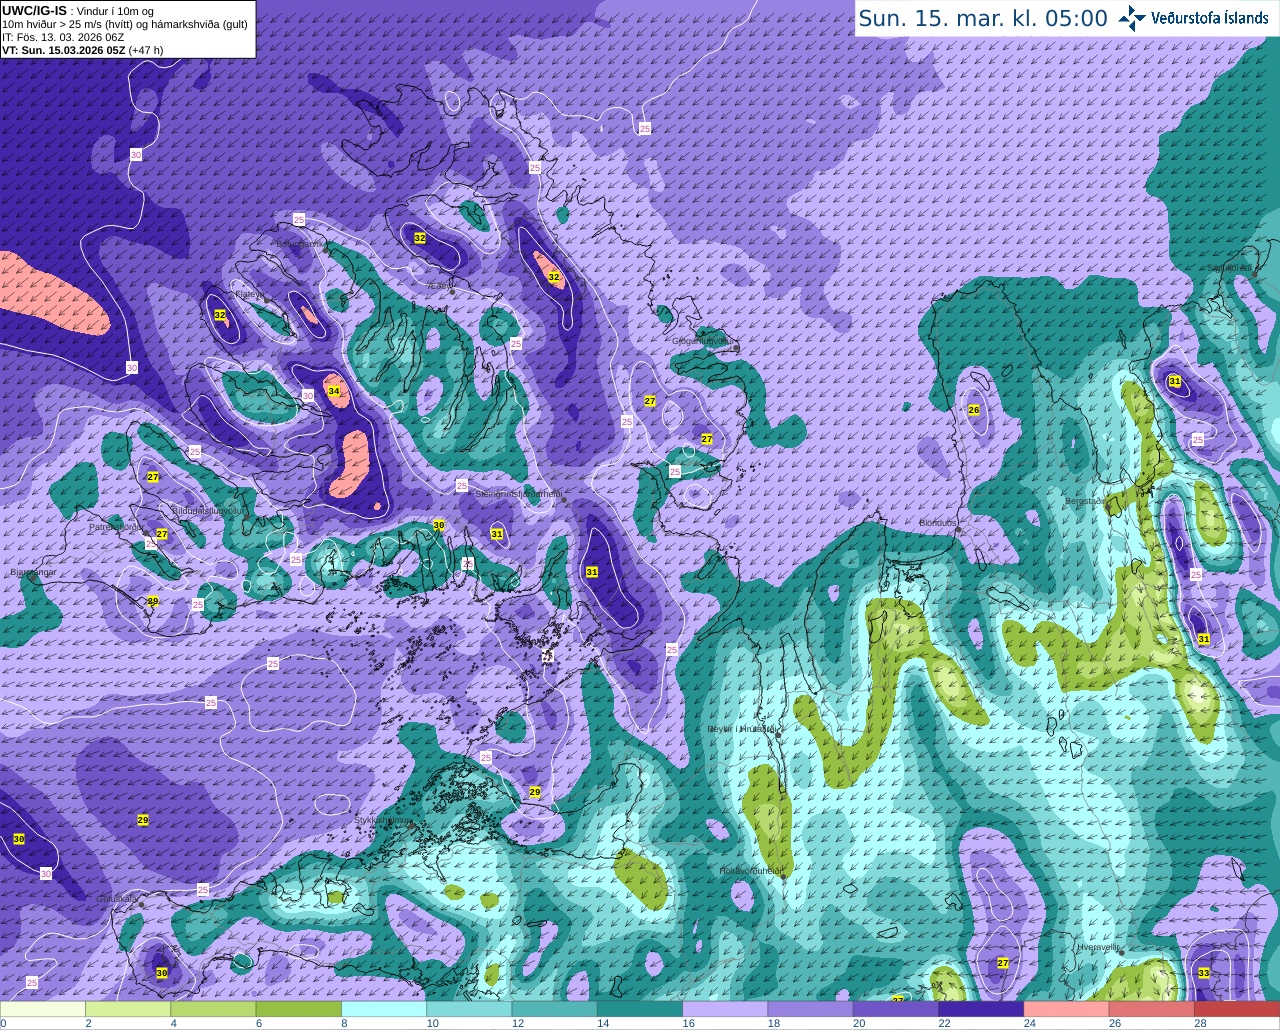Click the Æðey station label

438,285
